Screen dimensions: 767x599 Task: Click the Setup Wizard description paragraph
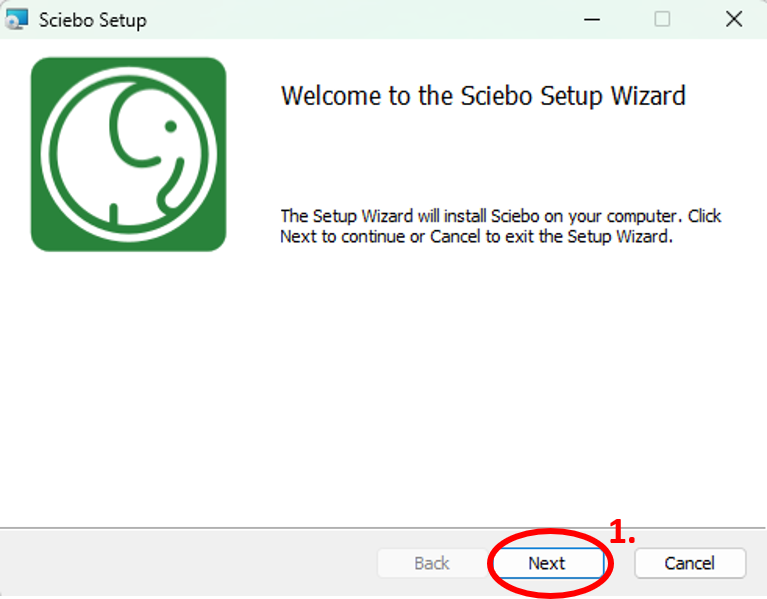pyautogui.click(x=500, y=226)
